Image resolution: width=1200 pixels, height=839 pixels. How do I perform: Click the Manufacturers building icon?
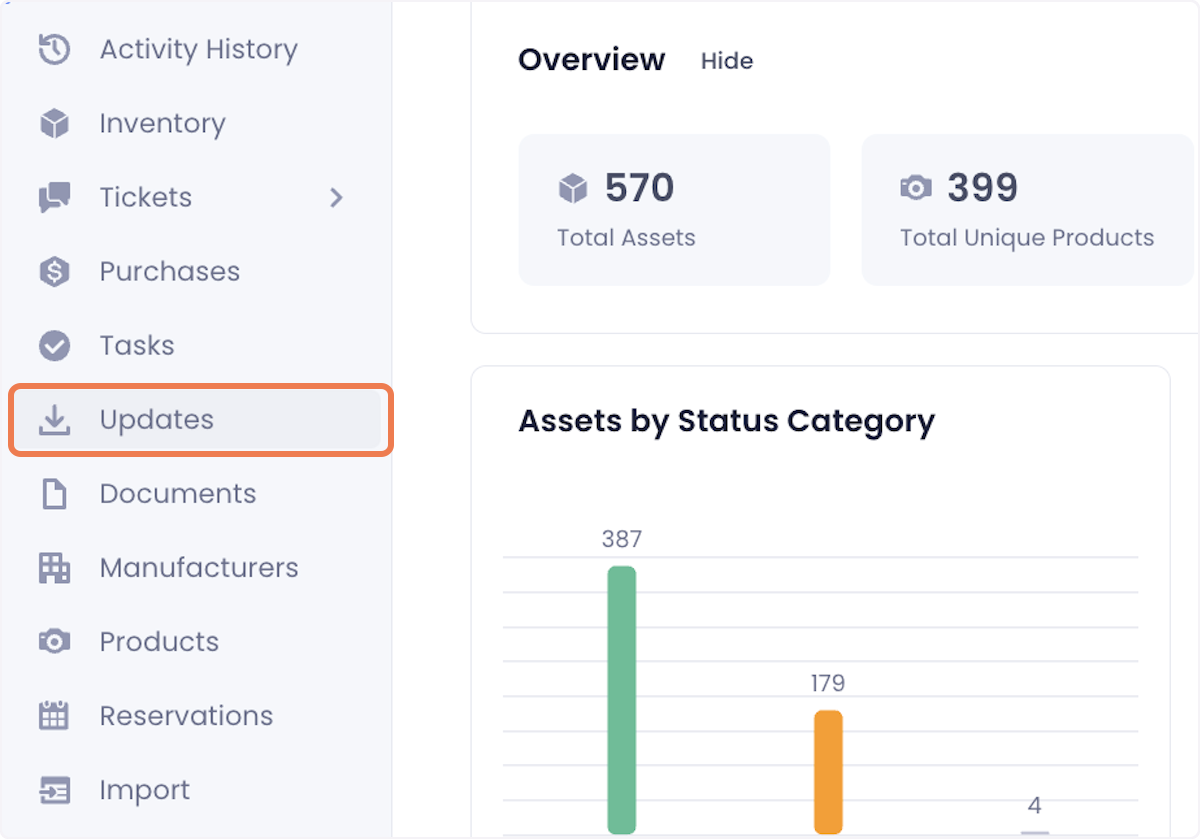pos(54,568)
